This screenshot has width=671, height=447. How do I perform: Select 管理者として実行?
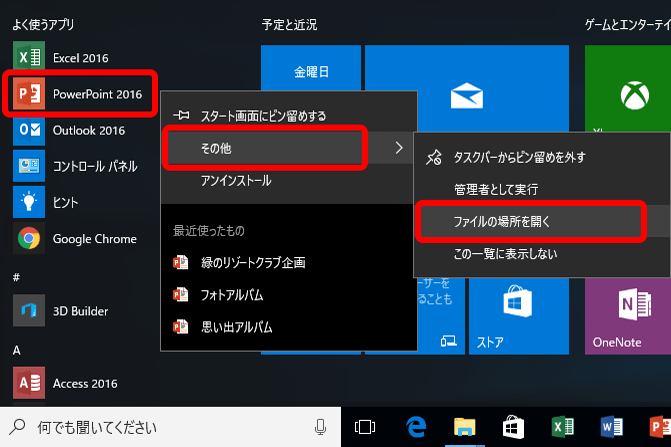(542, 189)
